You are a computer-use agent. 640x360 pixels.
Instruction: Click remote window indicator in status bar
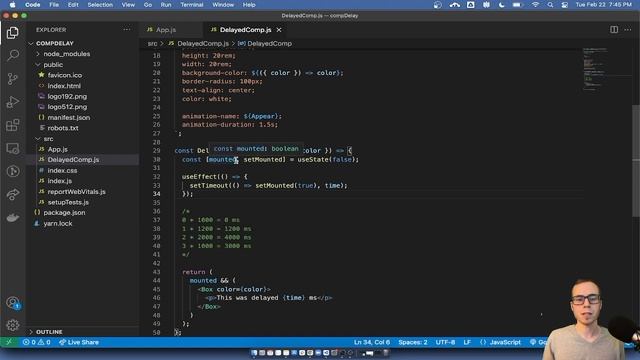point(9,342)
